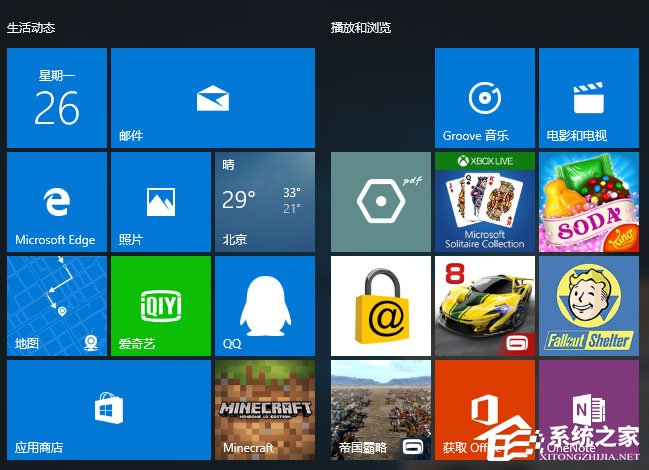This screenshot has width=649, height=470.
Task: Click the calendar tile showing 26
Action: coord(57,98)
